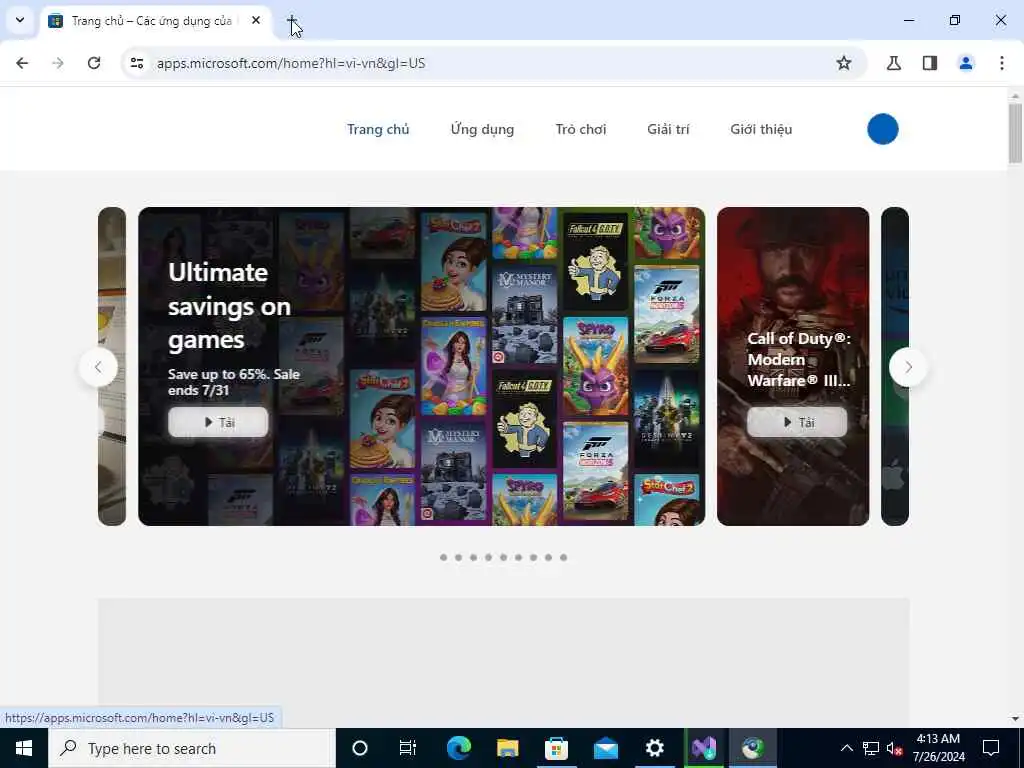Image resolution: width=1024 pixels, height=768 pixels.
Task: Open the Giải trí navigation link
Action: click(x=668, y=129)
